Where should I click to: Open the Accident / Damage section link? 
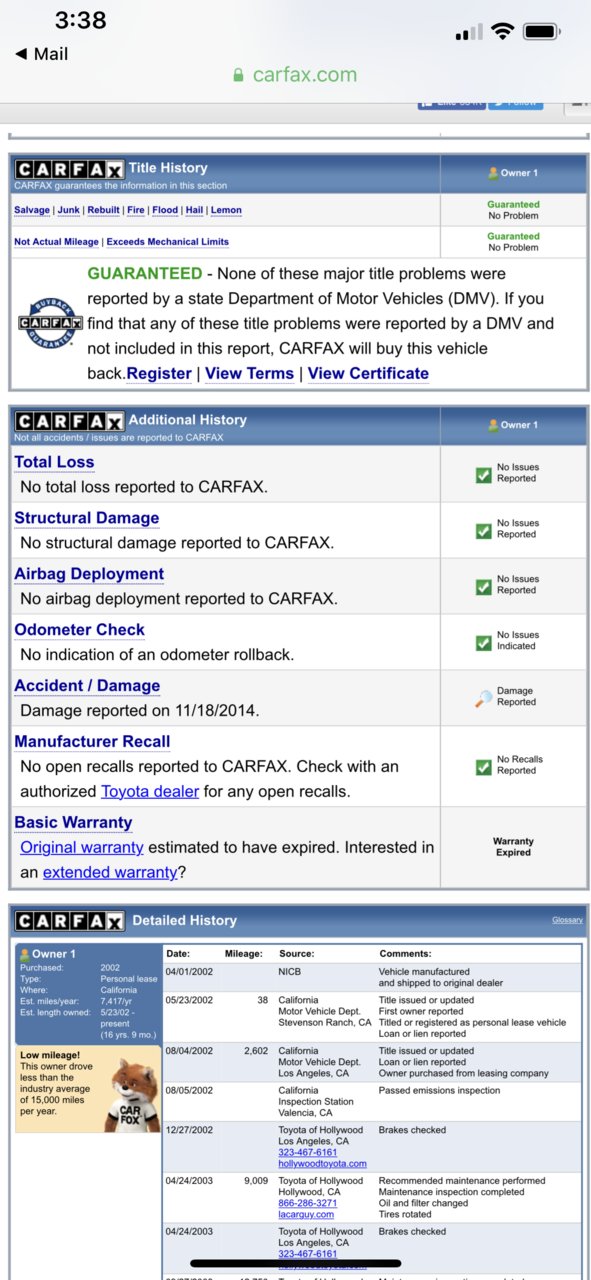87,686
